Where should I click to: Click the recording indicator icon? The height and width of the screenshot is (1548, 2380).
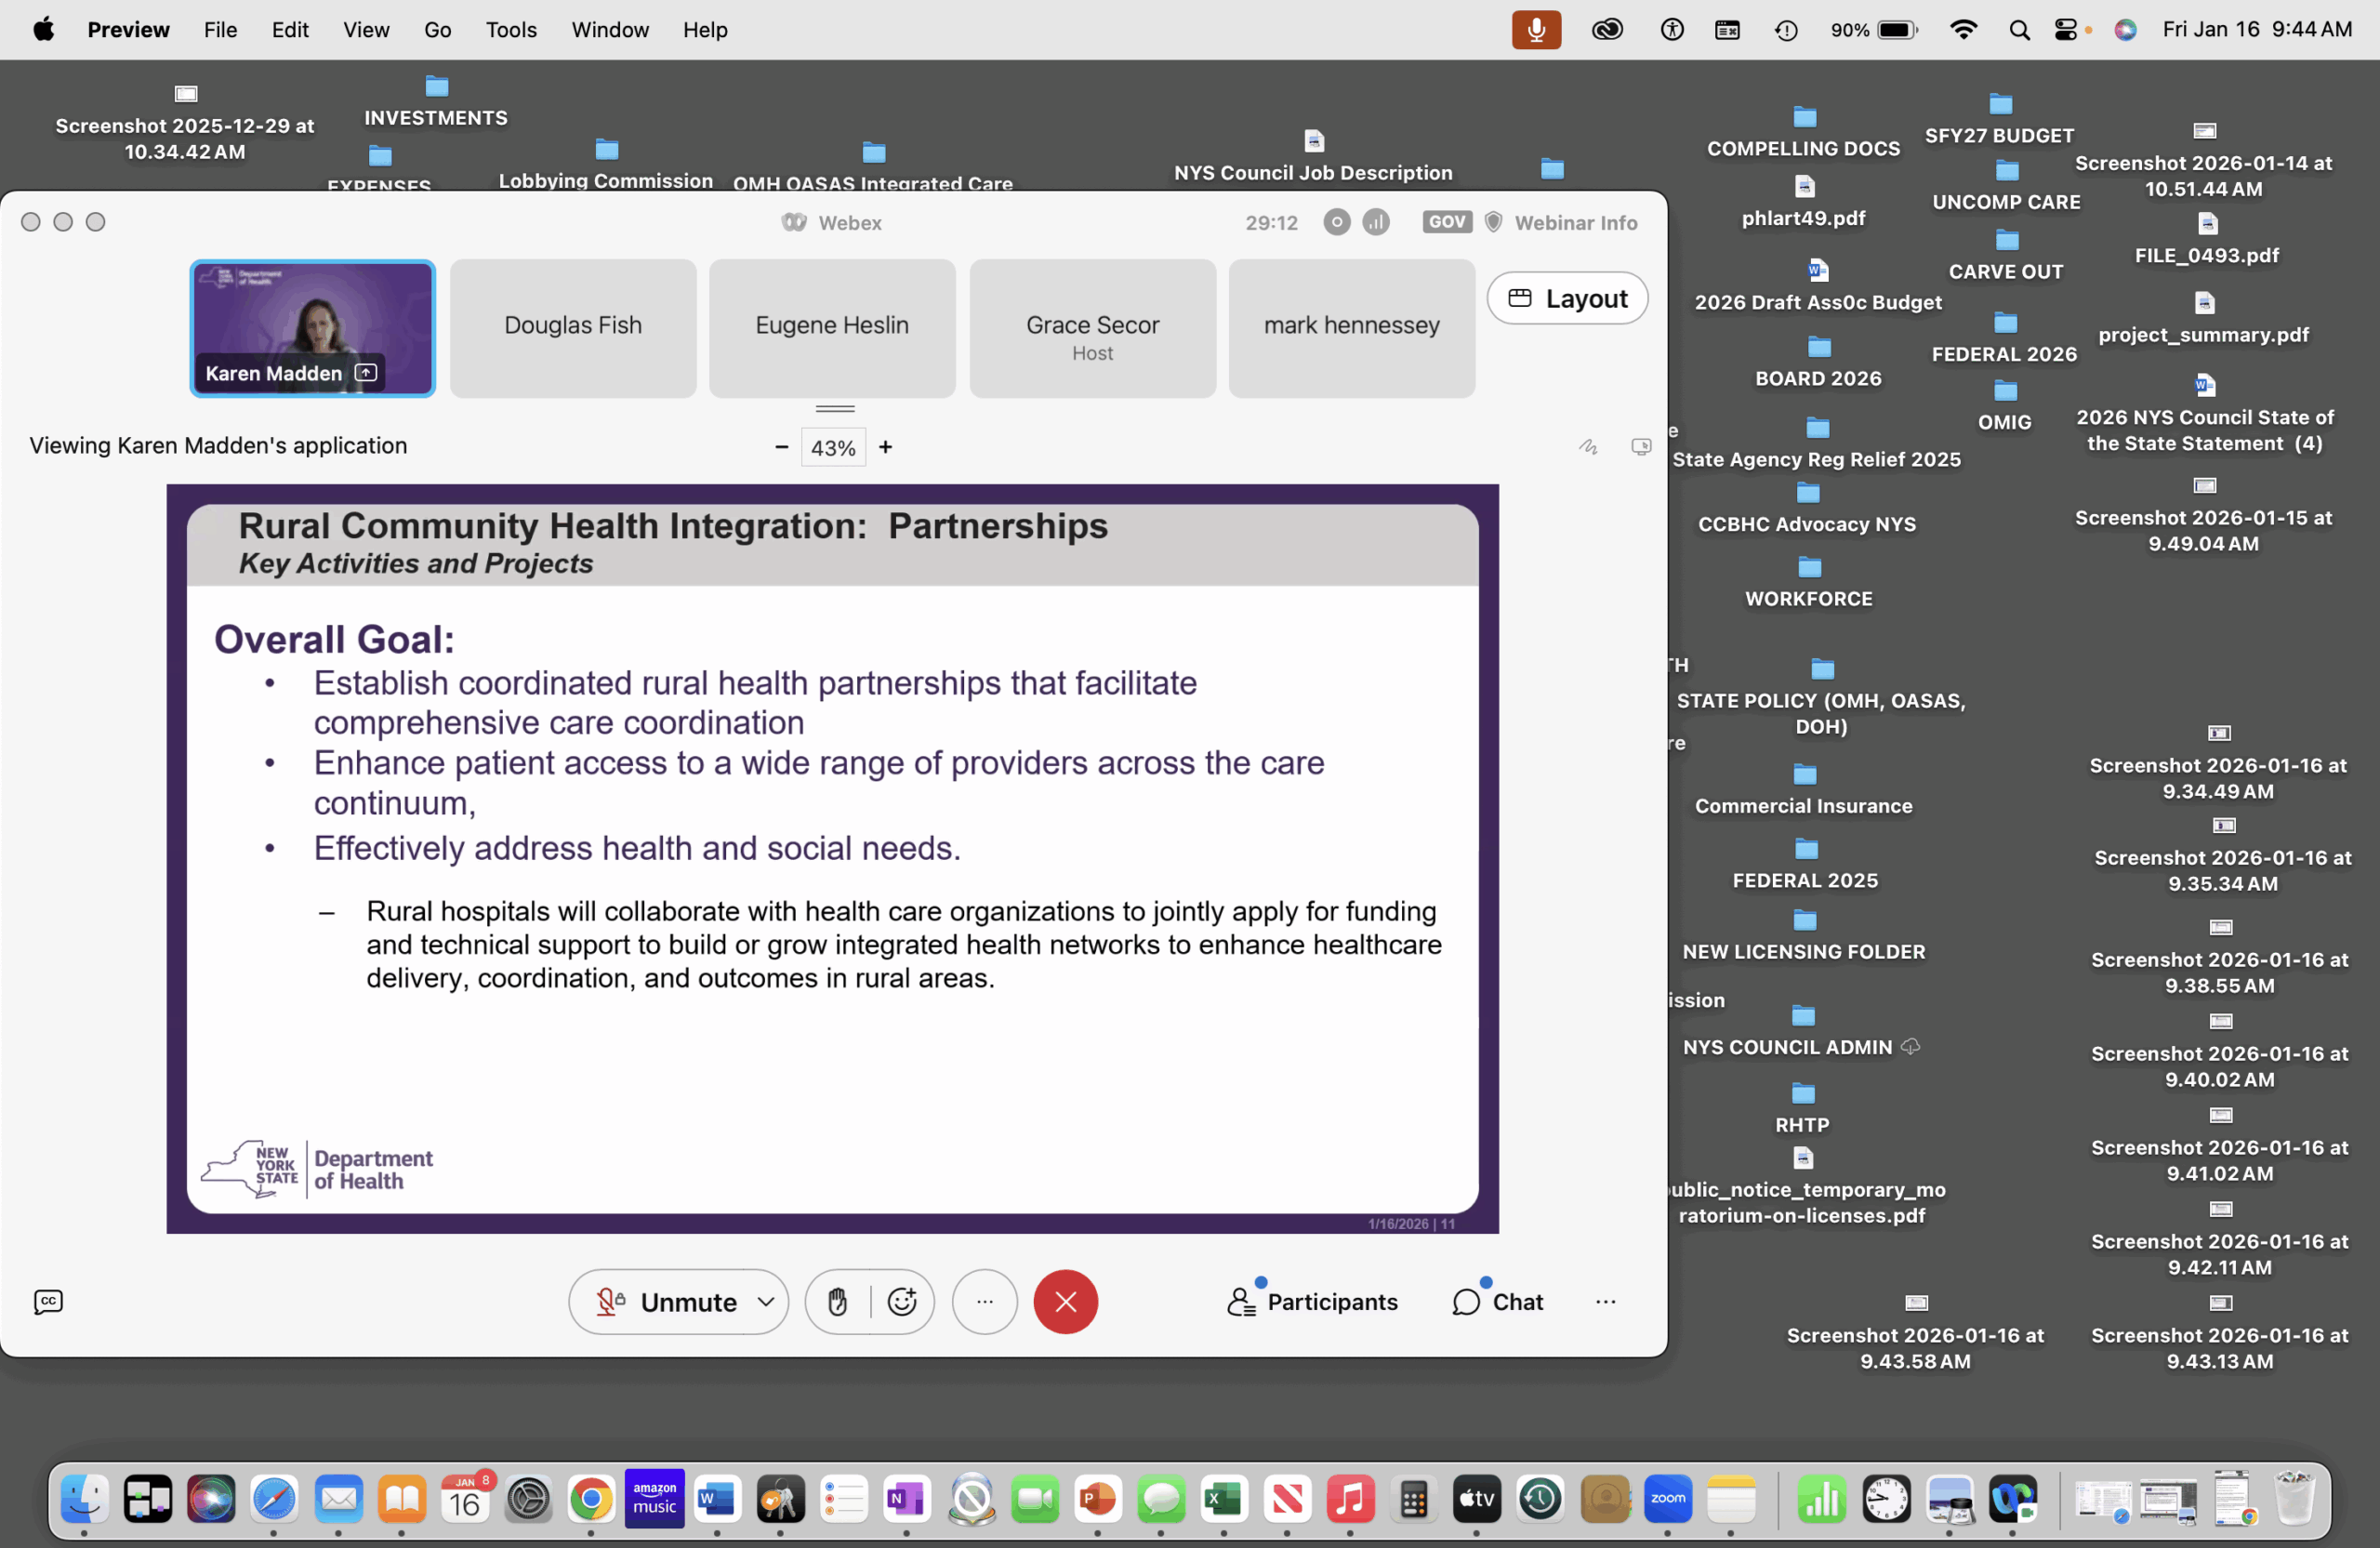[x=1336, y=222]
